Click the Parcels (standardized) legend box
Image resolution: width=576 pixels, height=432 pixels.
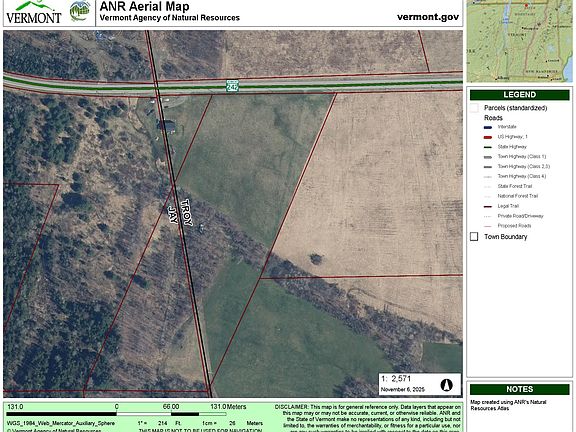tap(474, 108)
